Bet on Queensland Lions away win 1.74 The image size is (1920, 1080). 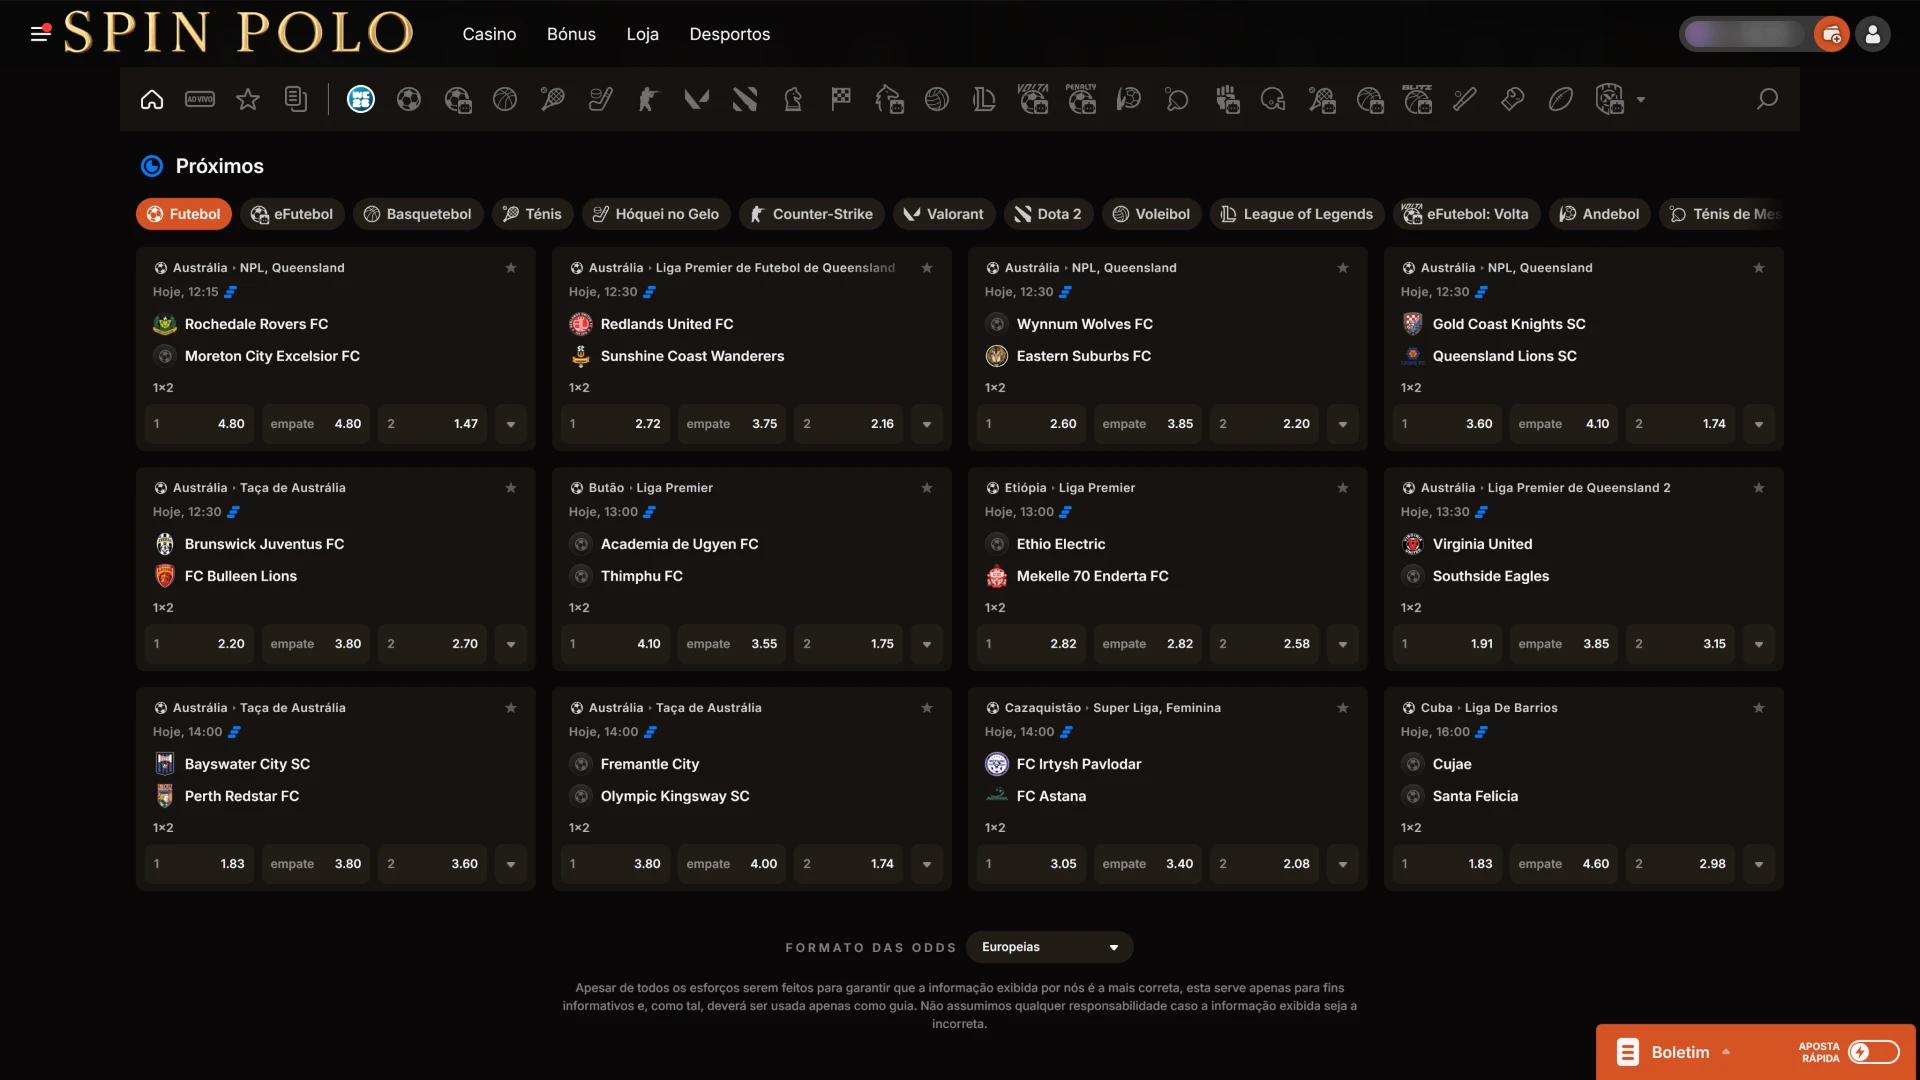(1680, 424)
